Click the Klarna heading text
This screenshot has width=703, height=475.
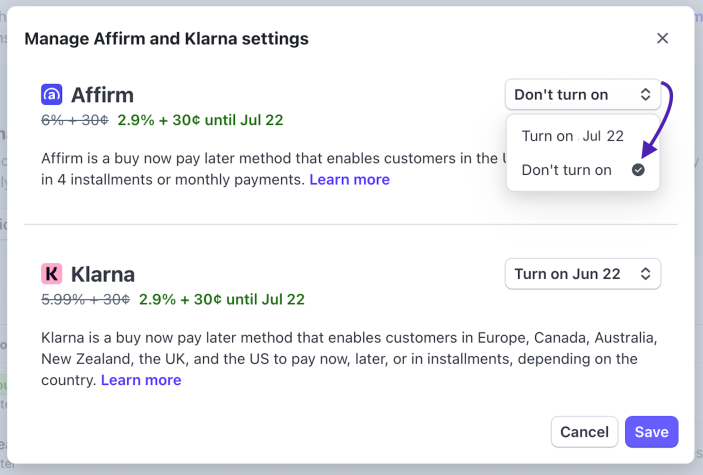point(103,274)
